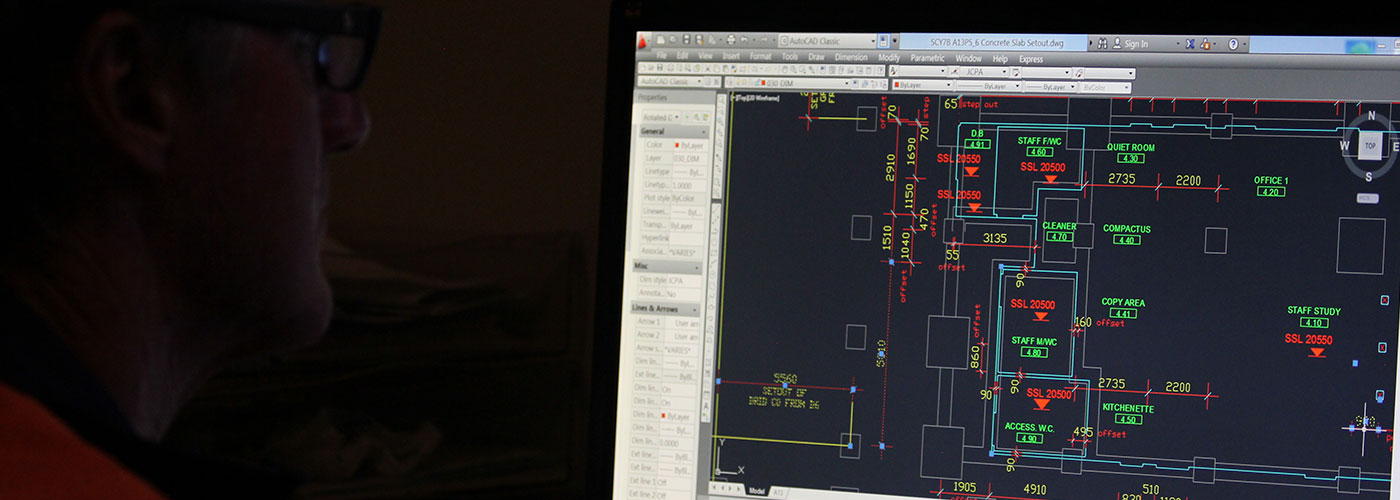Open the Draw menu
The height and width of the screenshot is (500, 1400).
pos(816,57)
